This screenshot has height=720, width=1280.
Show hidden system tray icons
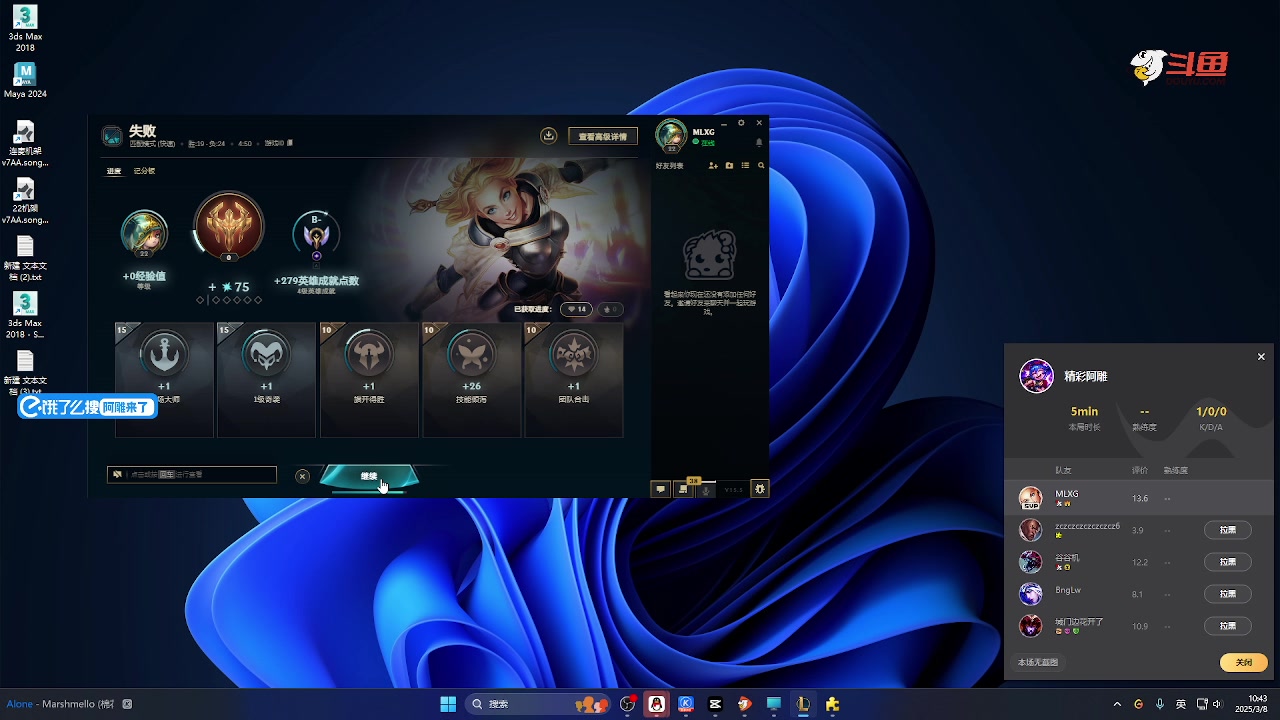[1117, 704]
